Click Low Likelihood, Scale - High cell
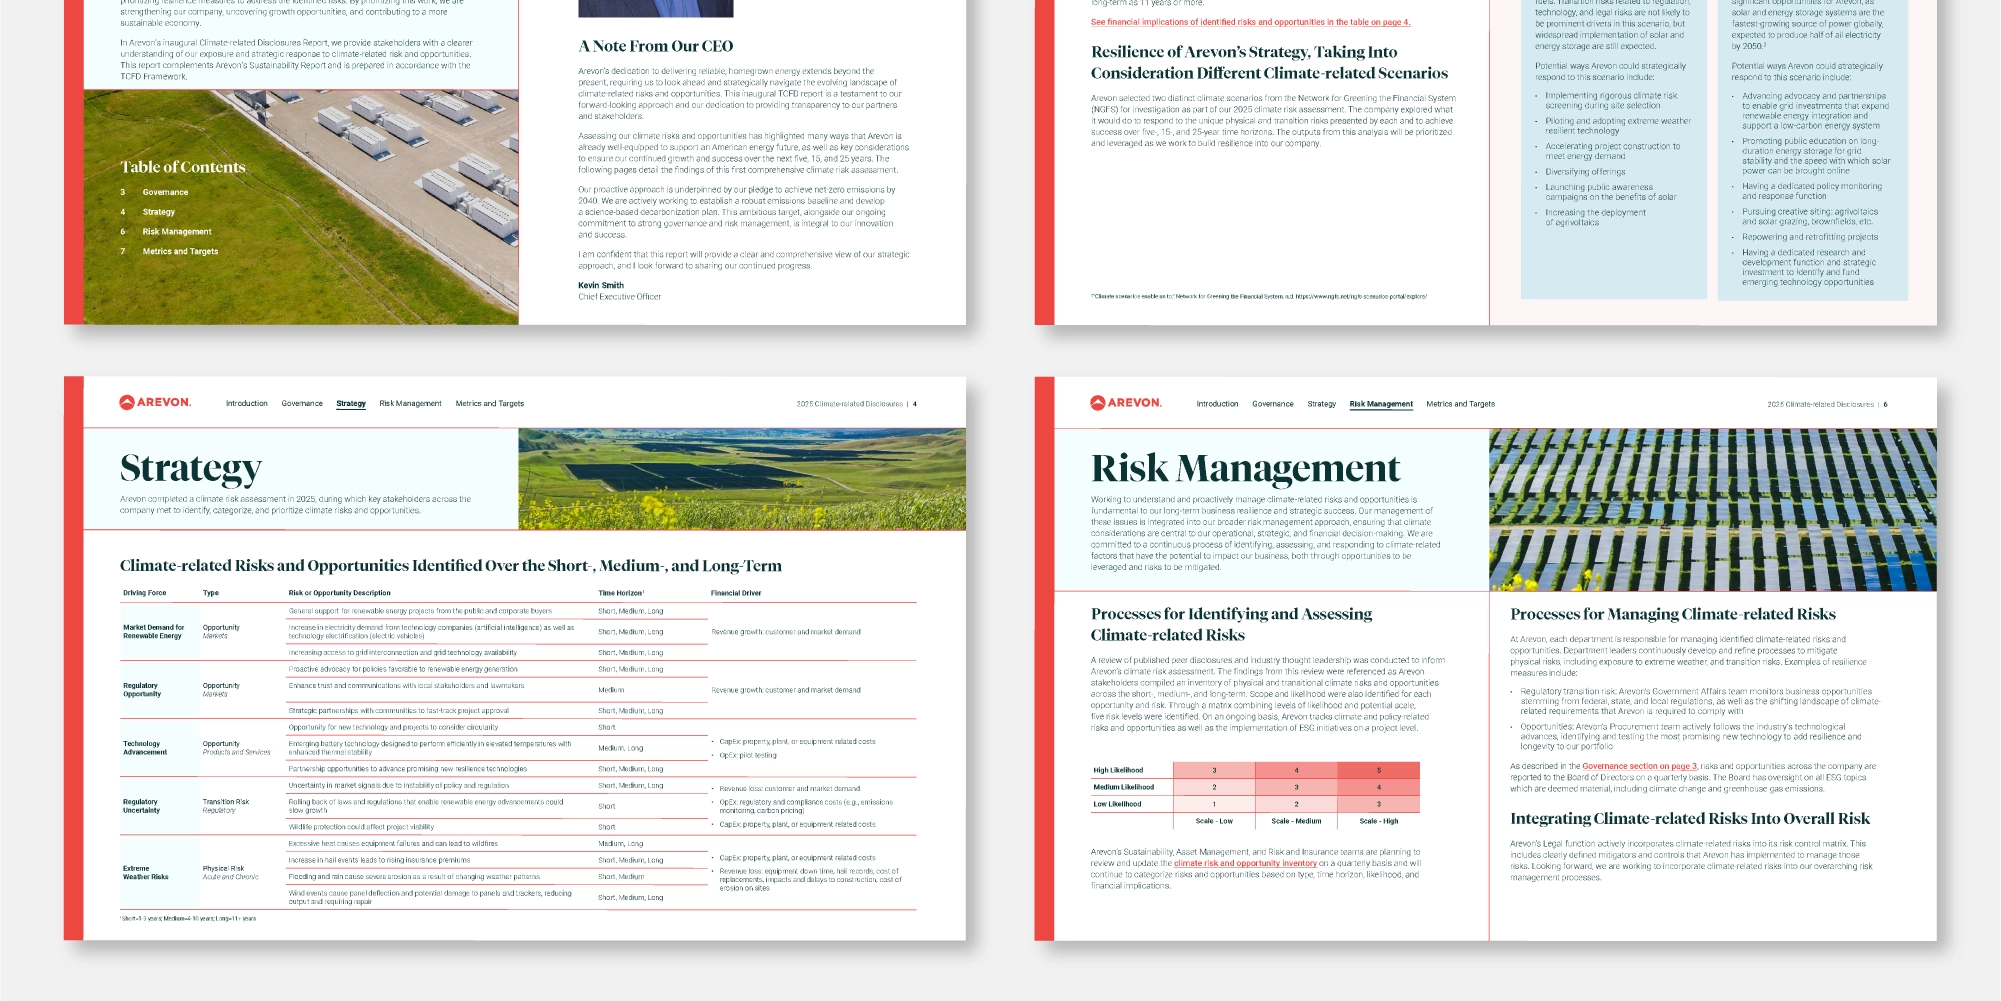Viewport: 2001px width, 1001px height. [1378, 804]
